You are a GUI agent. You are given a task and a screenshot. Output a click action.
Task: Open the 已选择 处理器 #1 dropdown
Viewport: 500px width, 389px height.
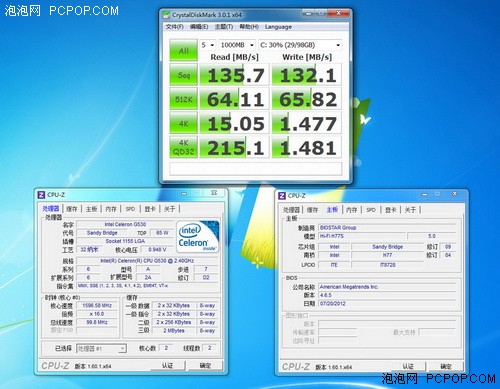101,349
